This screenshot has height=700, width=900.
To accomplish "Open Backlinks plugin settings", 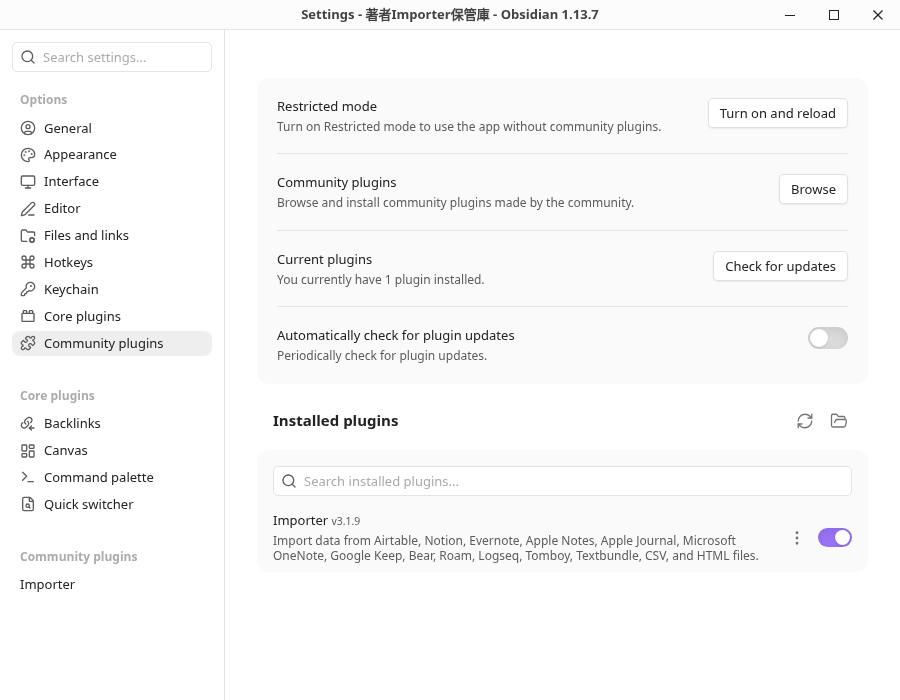I will point(112,423).
